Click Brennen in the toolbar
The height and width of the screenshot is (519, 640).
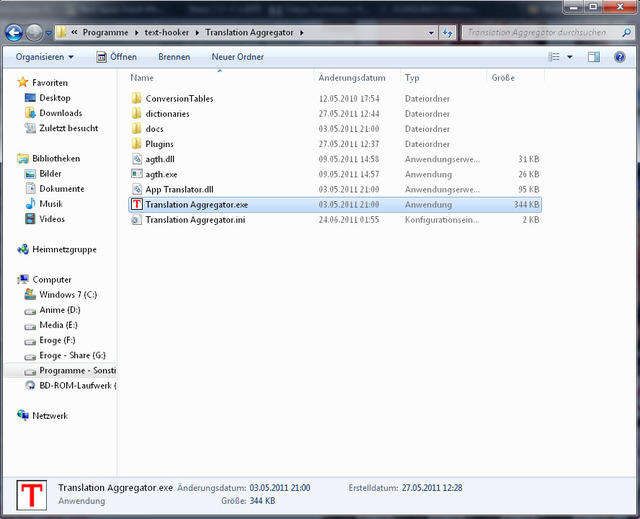tap(174, 57)
